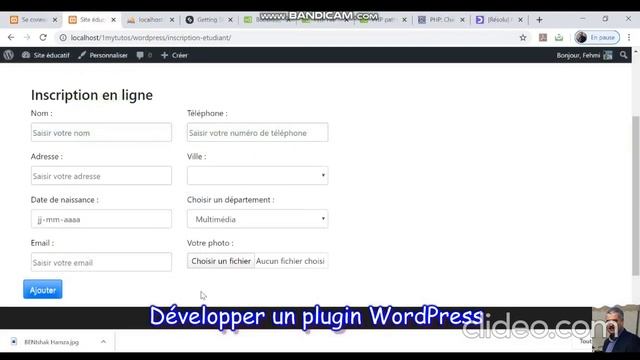Open the Chrome three-dot menu
The image size is (640, 360).
[629, 38]
